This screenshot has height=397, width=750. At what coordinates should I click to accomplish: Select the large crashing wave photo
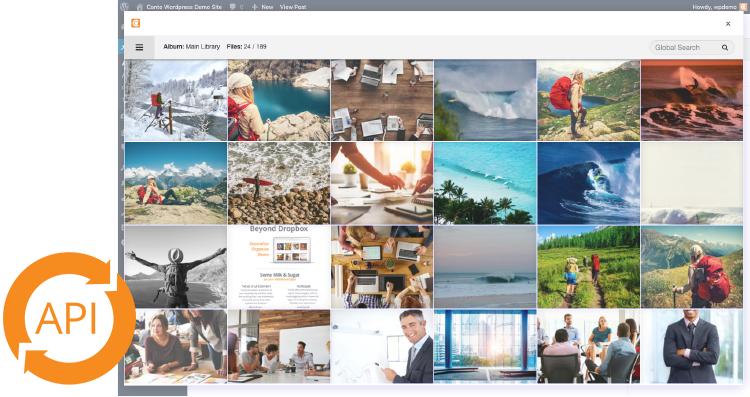[485, 100]
